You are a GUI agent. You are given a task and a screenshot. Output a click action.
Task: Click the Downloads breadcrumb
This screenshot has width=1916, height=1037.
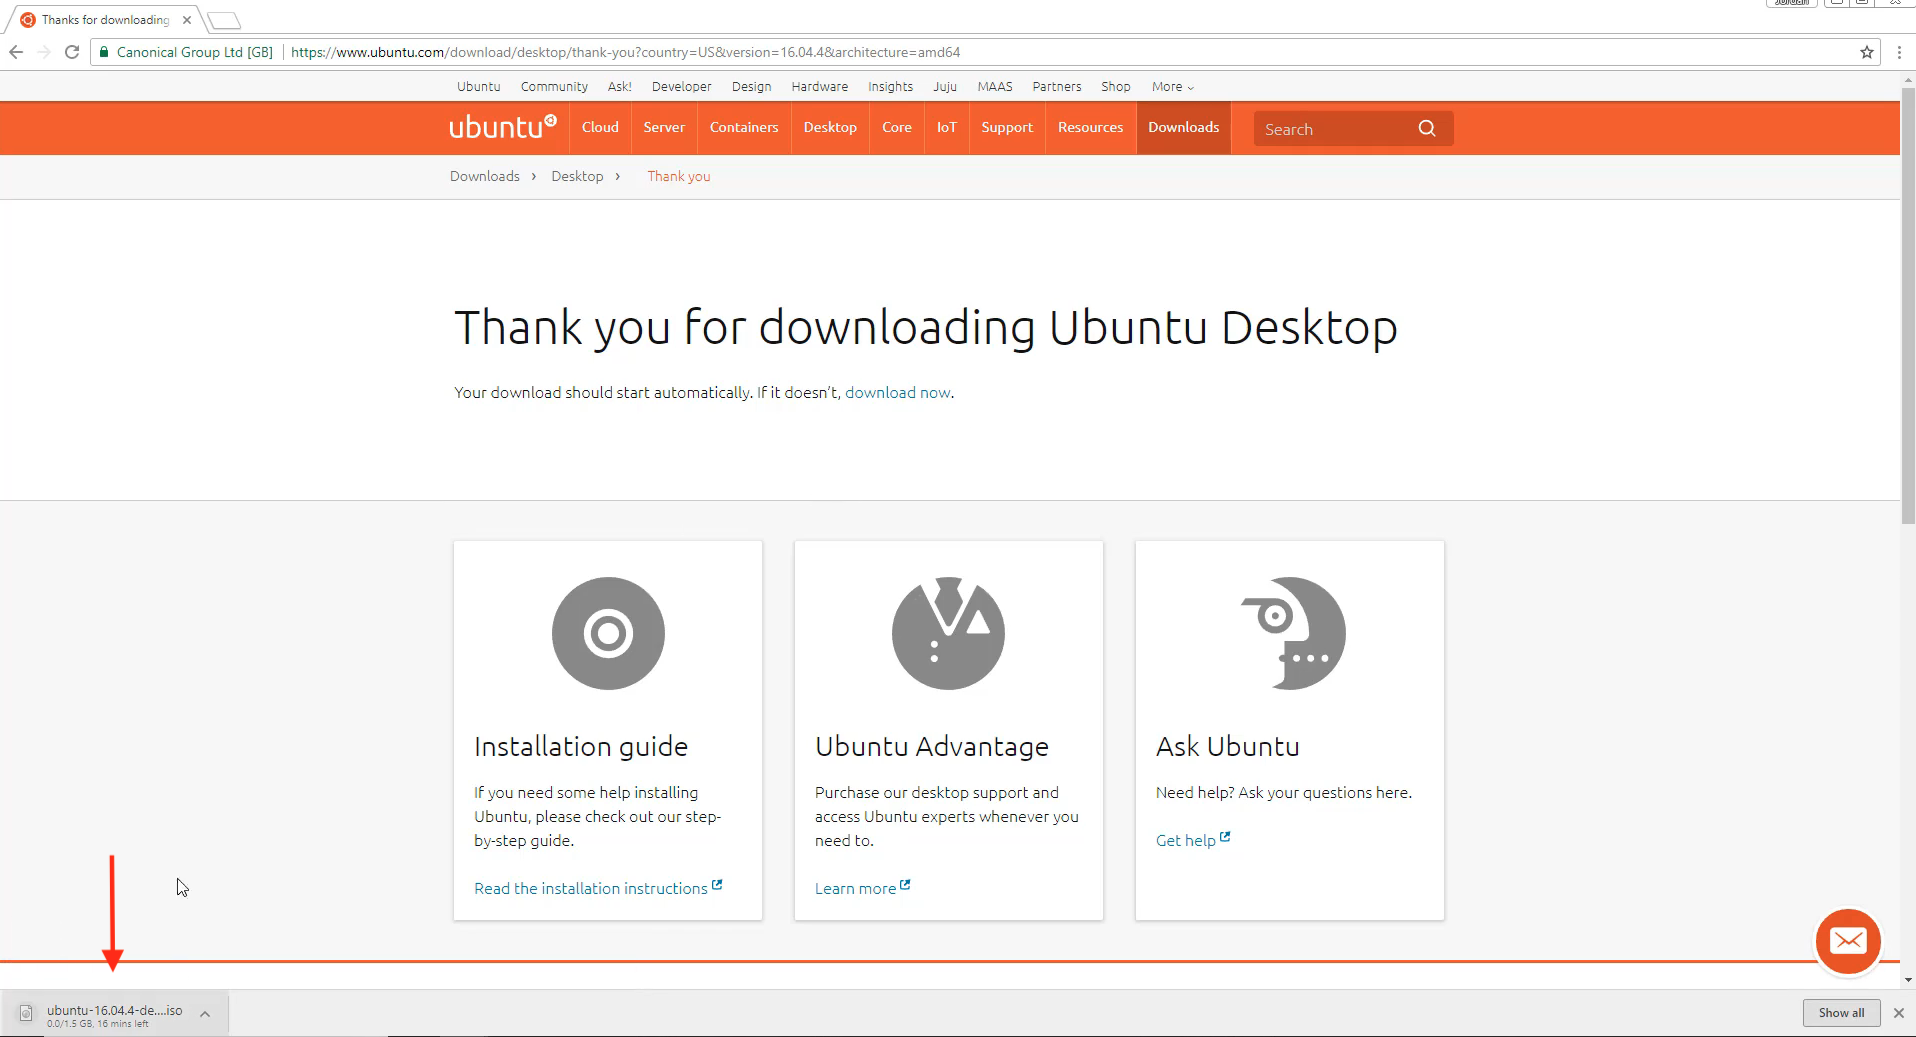pos(485,176)
